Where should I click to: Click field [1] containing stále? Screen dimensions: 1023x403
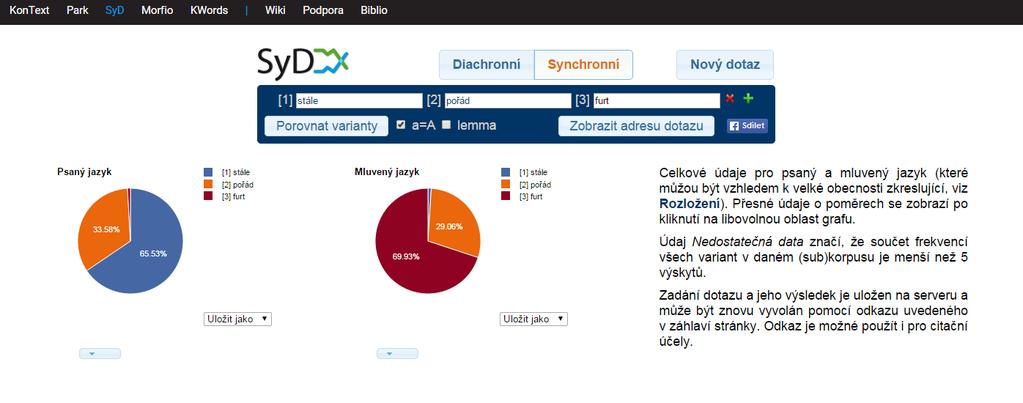[359, 100]
